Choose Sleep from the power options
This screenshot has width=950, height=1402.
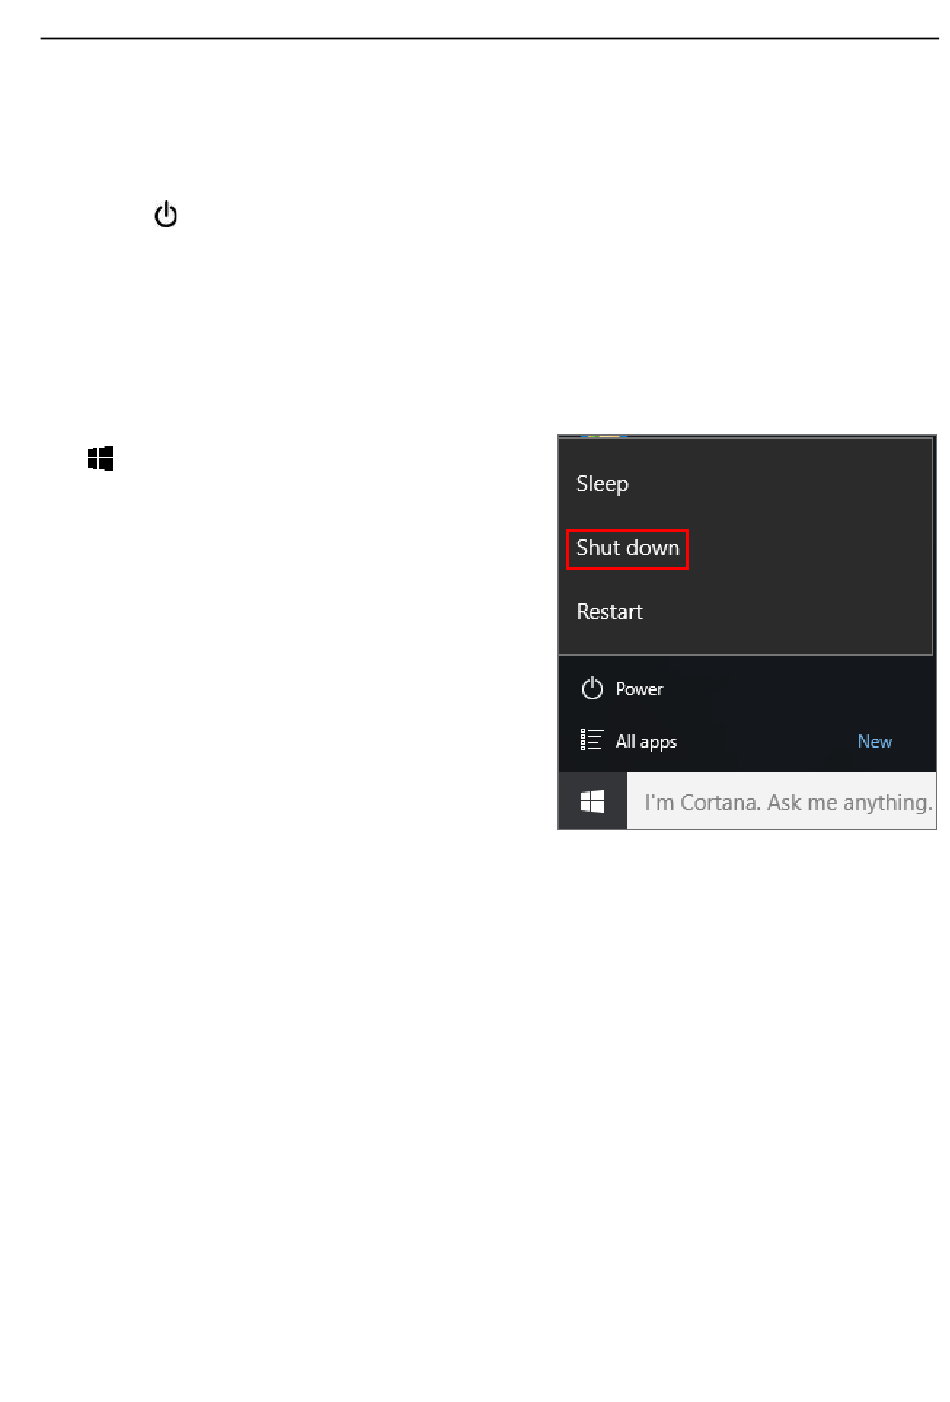602,484
